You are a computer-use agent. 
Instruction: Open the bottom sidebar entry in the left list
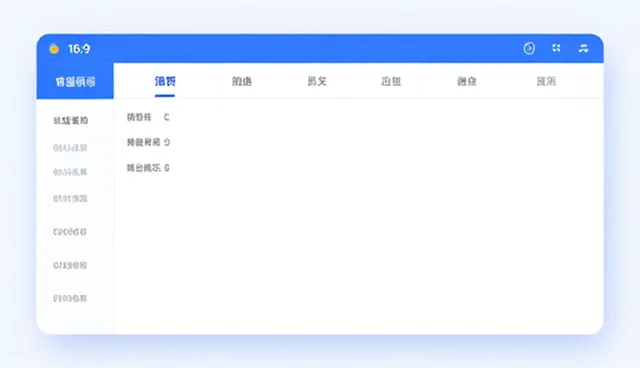[x=70, y=298]
